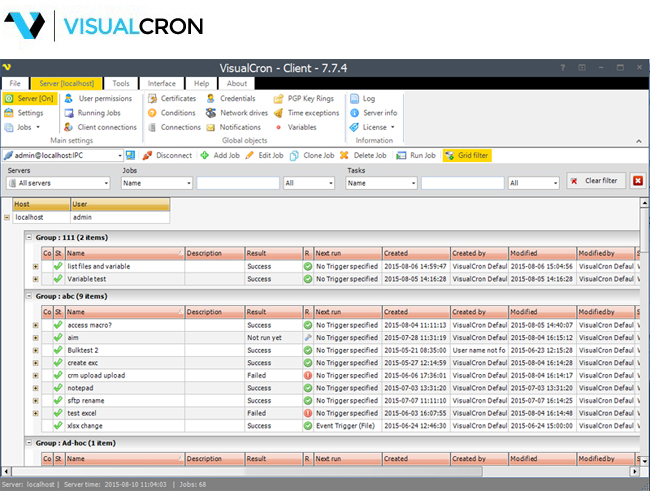Show Client connections
This screenshot has width=650, height=491.
100,127
